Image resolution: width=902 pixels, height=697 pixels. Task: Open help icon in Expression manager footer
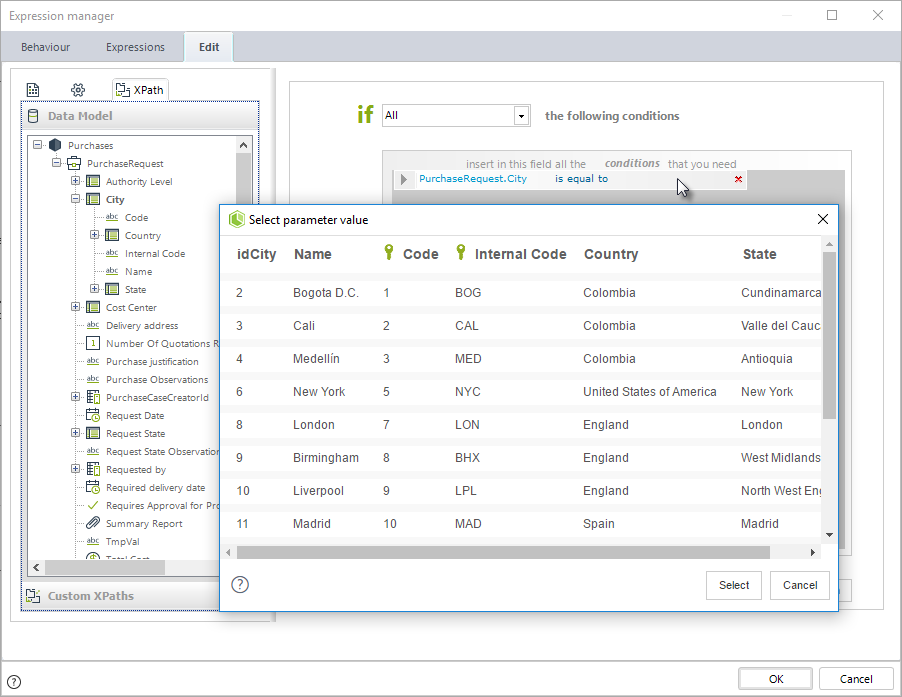click(14, 682)
